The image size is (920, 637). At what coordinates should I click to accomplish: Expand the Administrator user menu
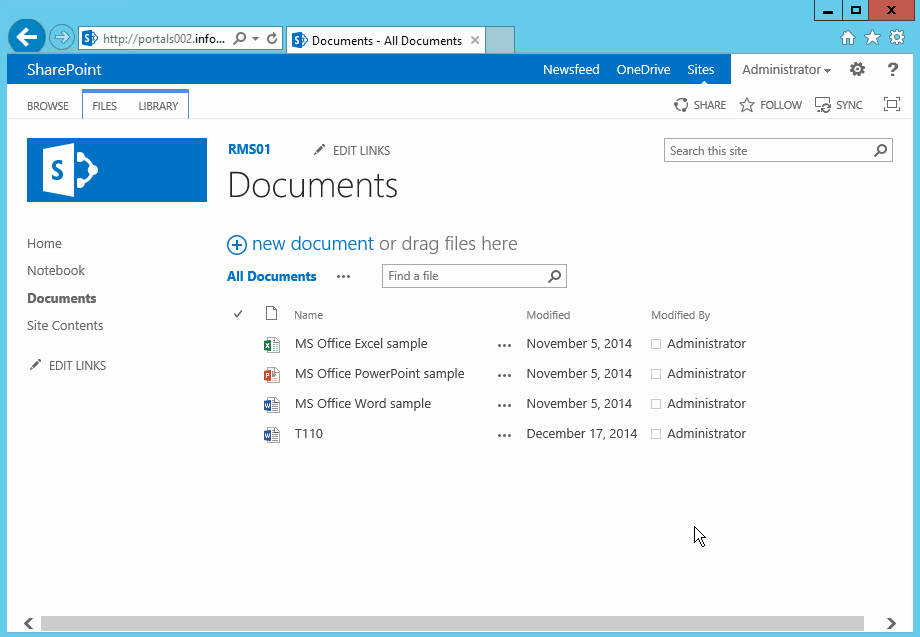786,69
